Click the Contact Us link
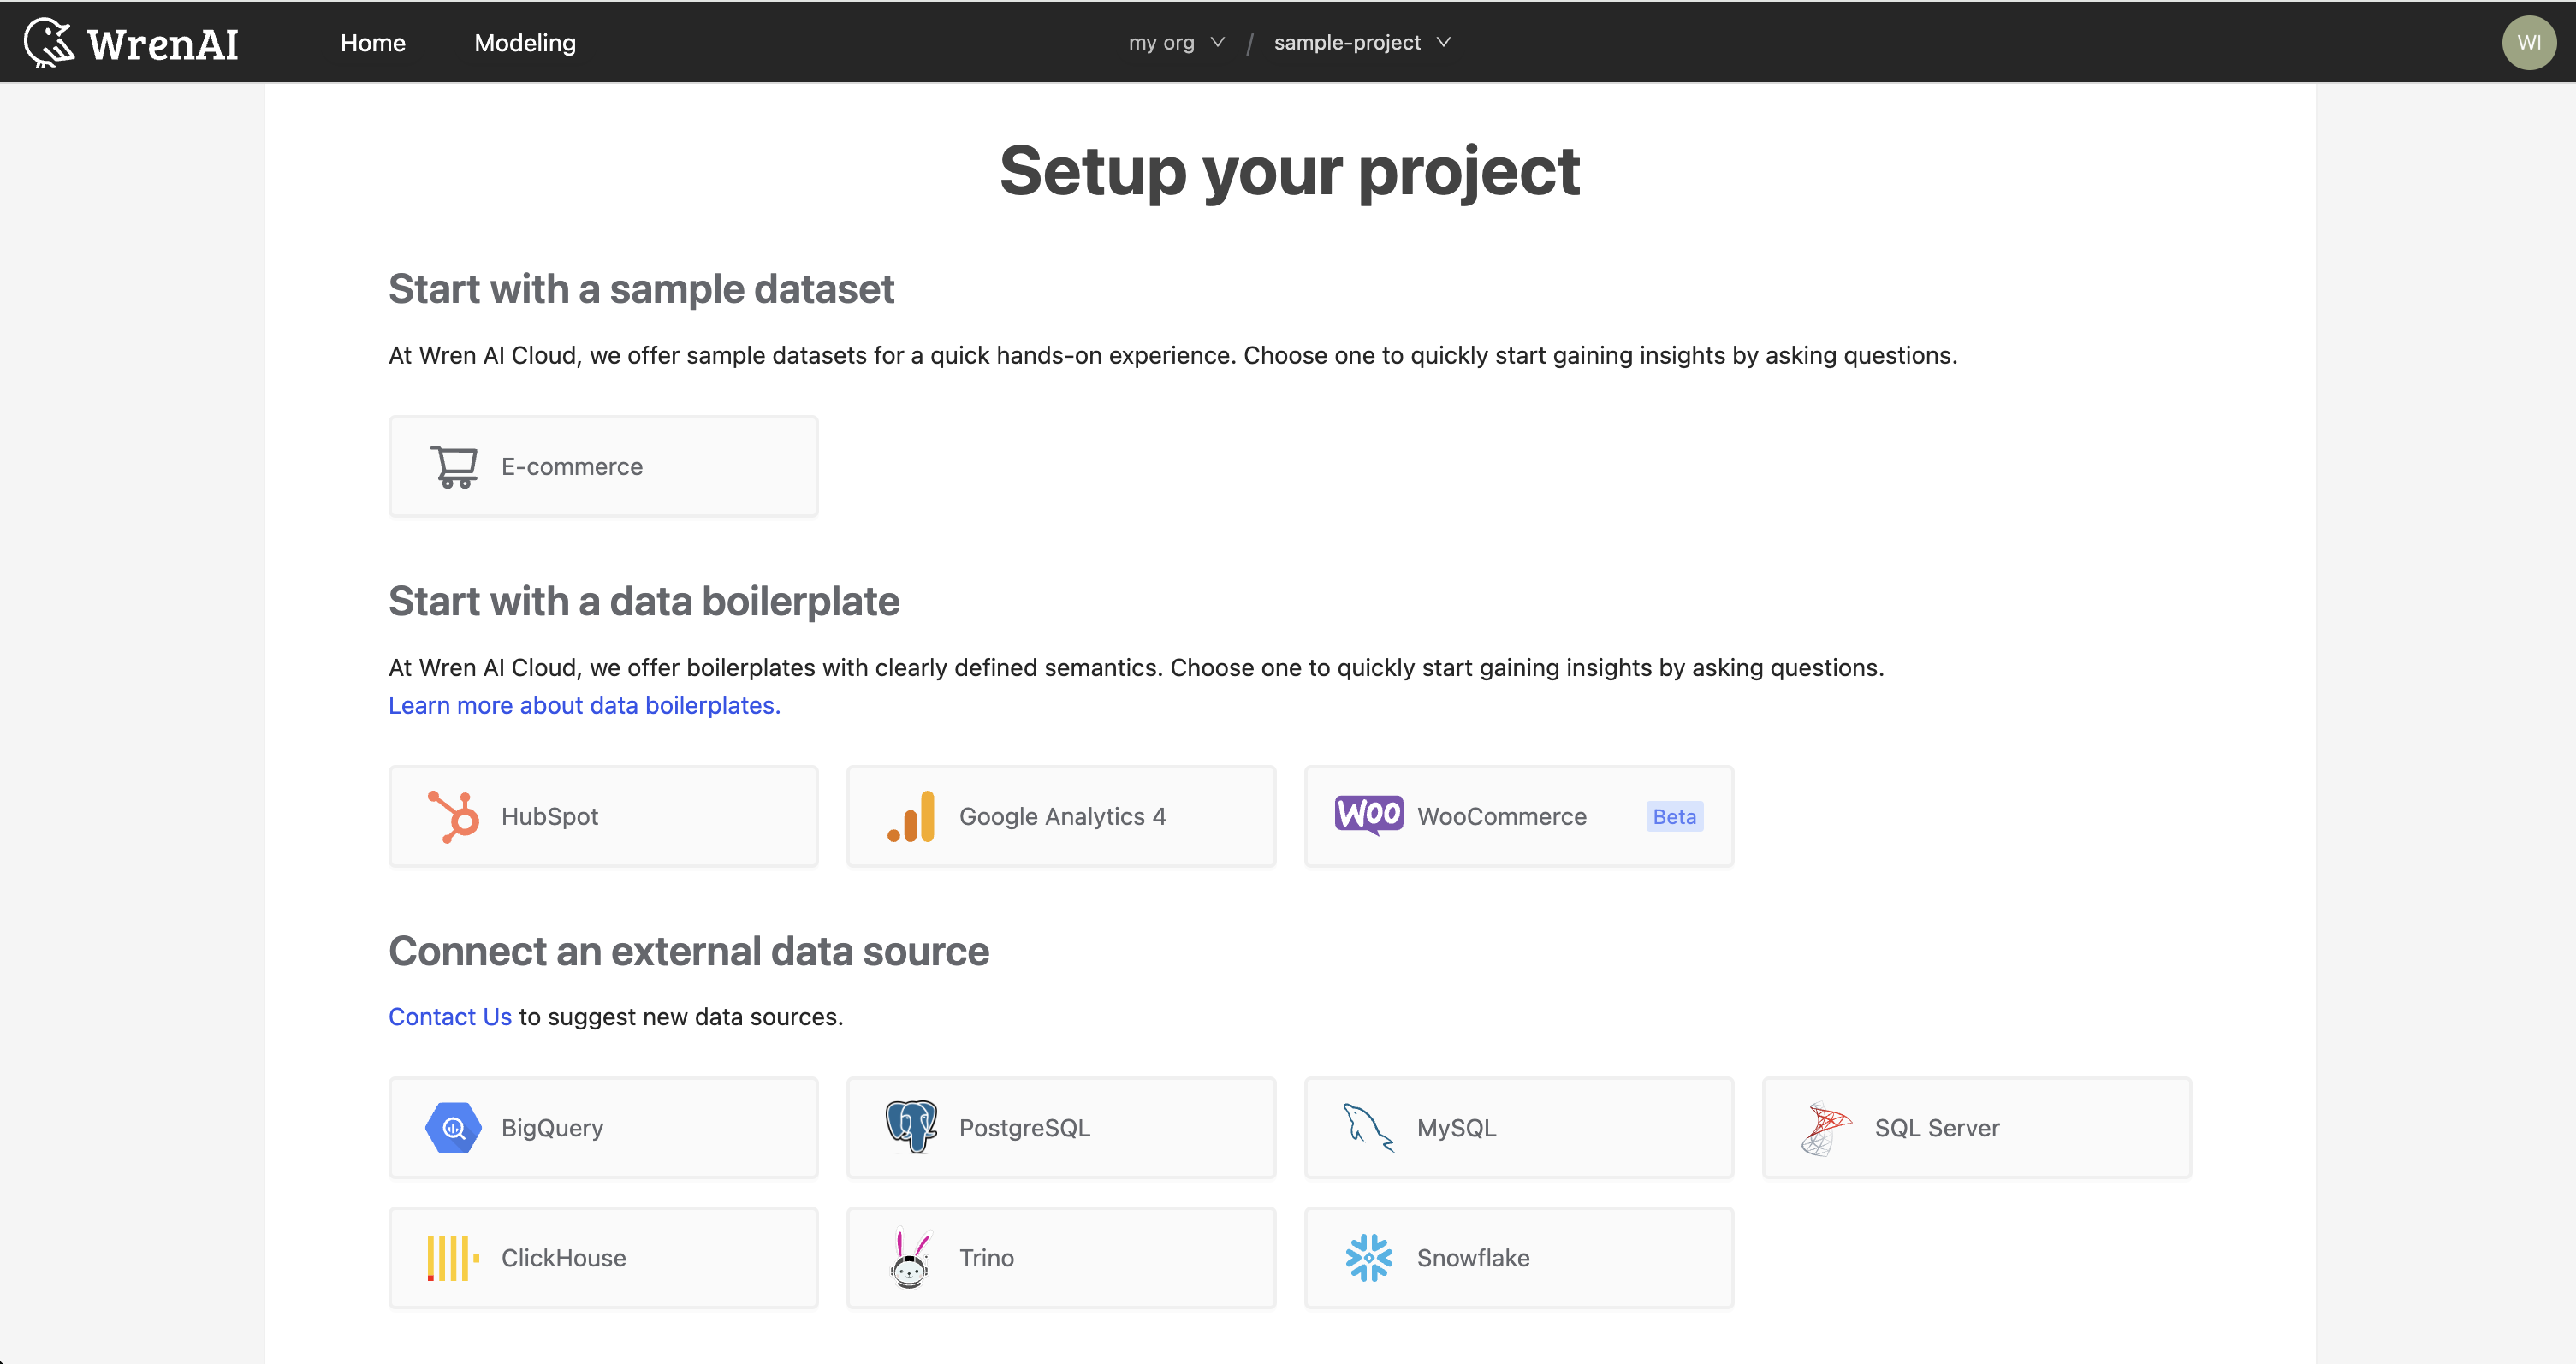The height and width of the screenshot is (1364, 2576). coord(450,1017)
